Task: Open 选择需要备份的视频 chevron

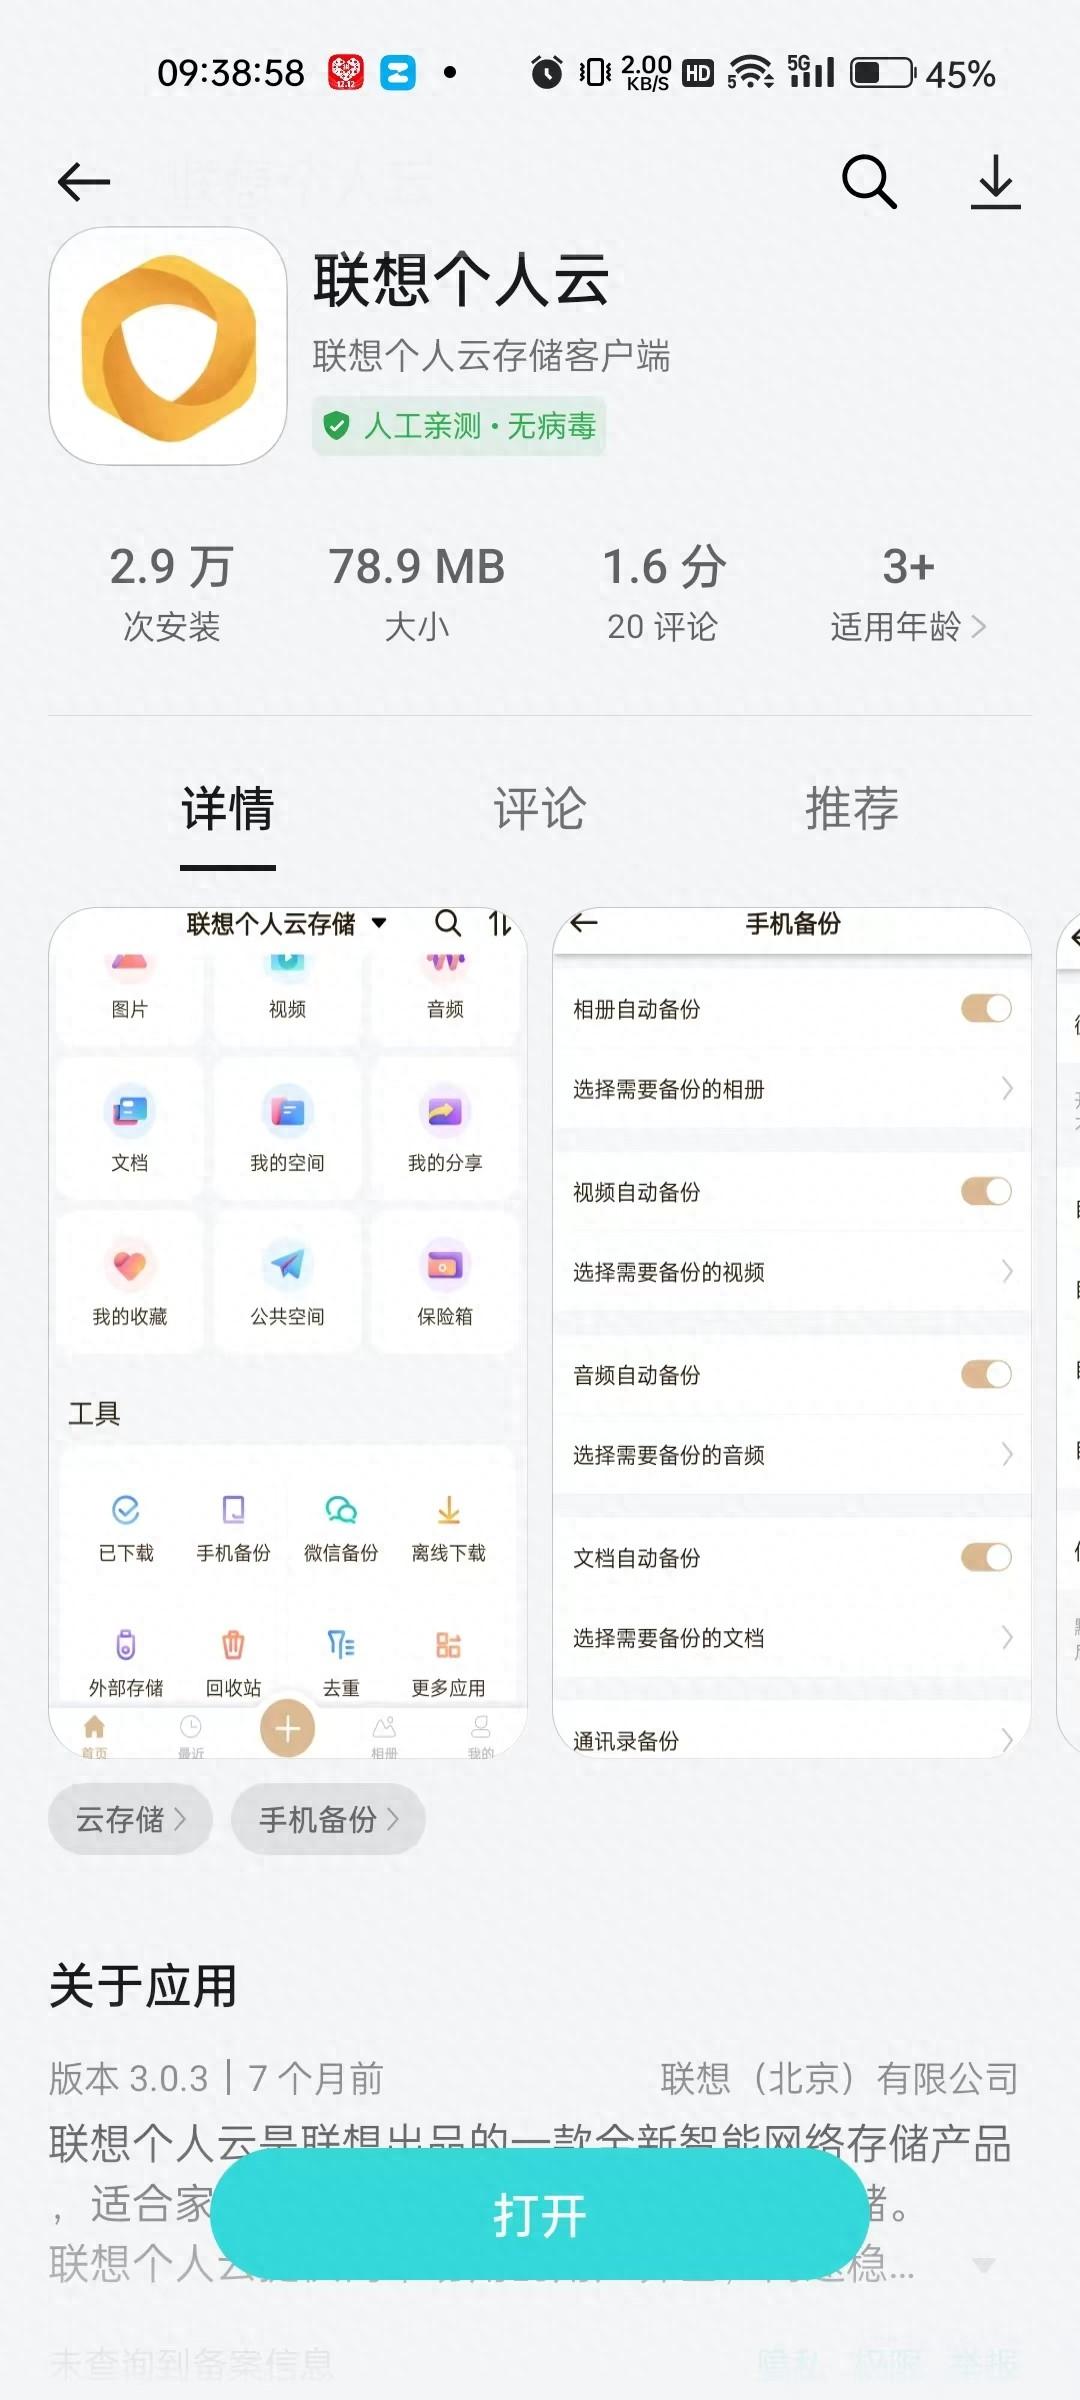Action: [x=1007, y=1271]
